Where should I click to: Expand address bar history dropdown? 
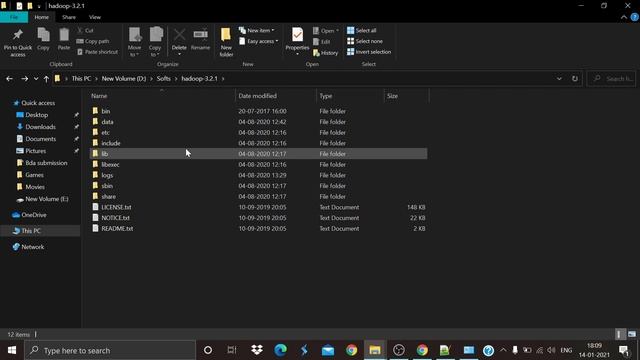tap(559, 79)
